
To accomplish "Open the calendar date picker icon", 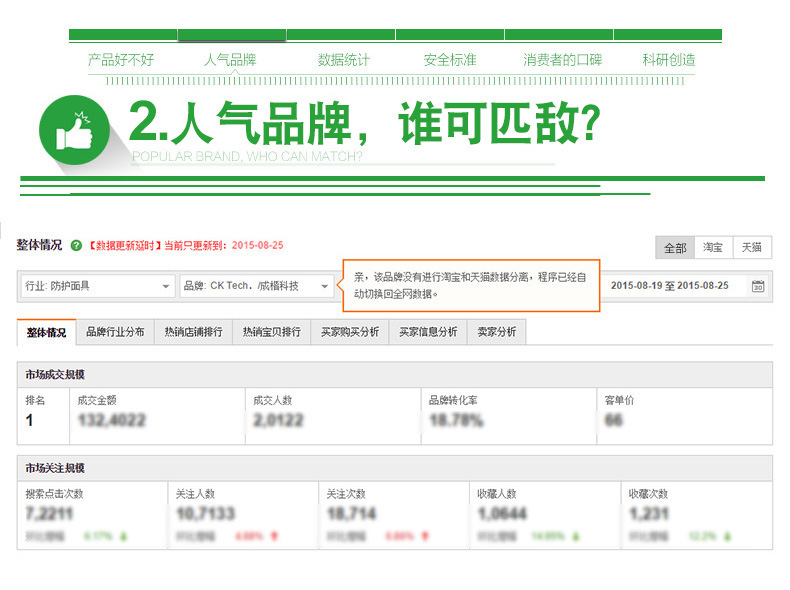I will coord(758,286).
